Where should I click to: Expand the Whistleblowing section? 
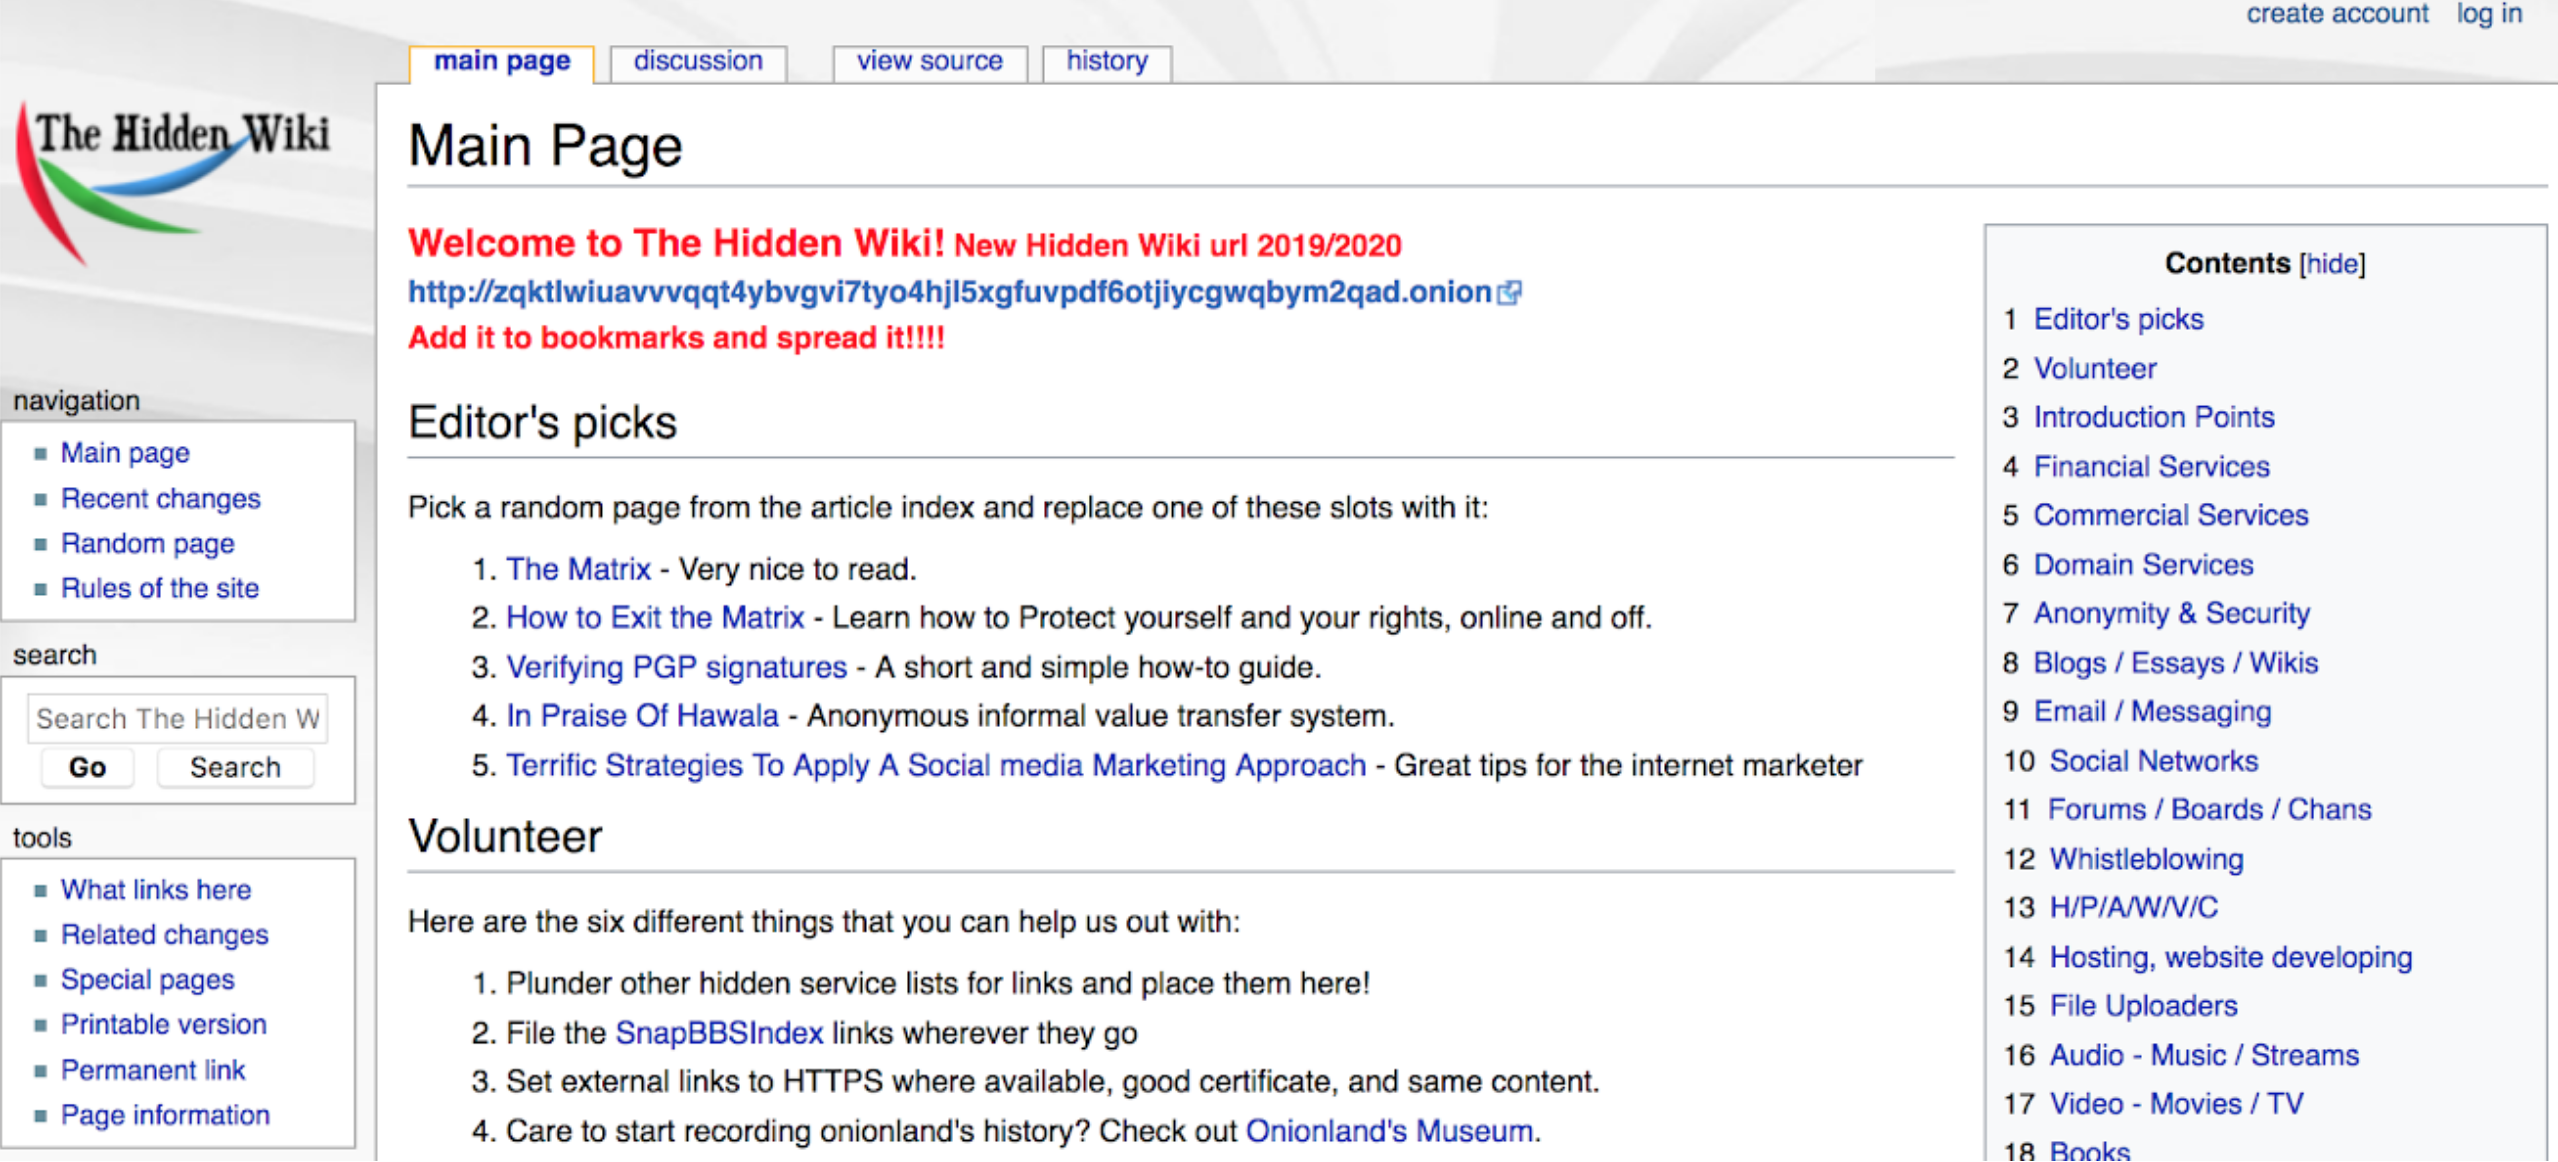pyautogui.click(x=2137, y=857)
